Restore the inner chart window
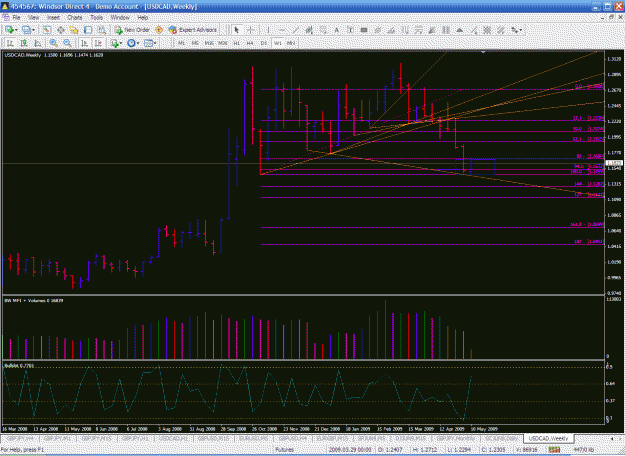Viewport: 625px width, 456px height. pos(612,18)
